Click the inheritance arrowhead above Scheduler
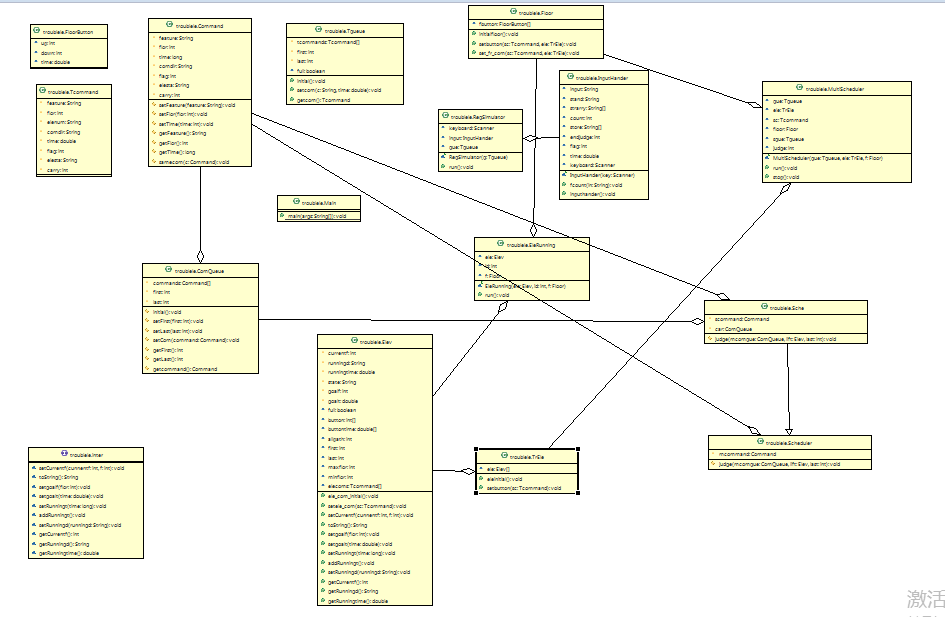 click(x=789, y=431)
